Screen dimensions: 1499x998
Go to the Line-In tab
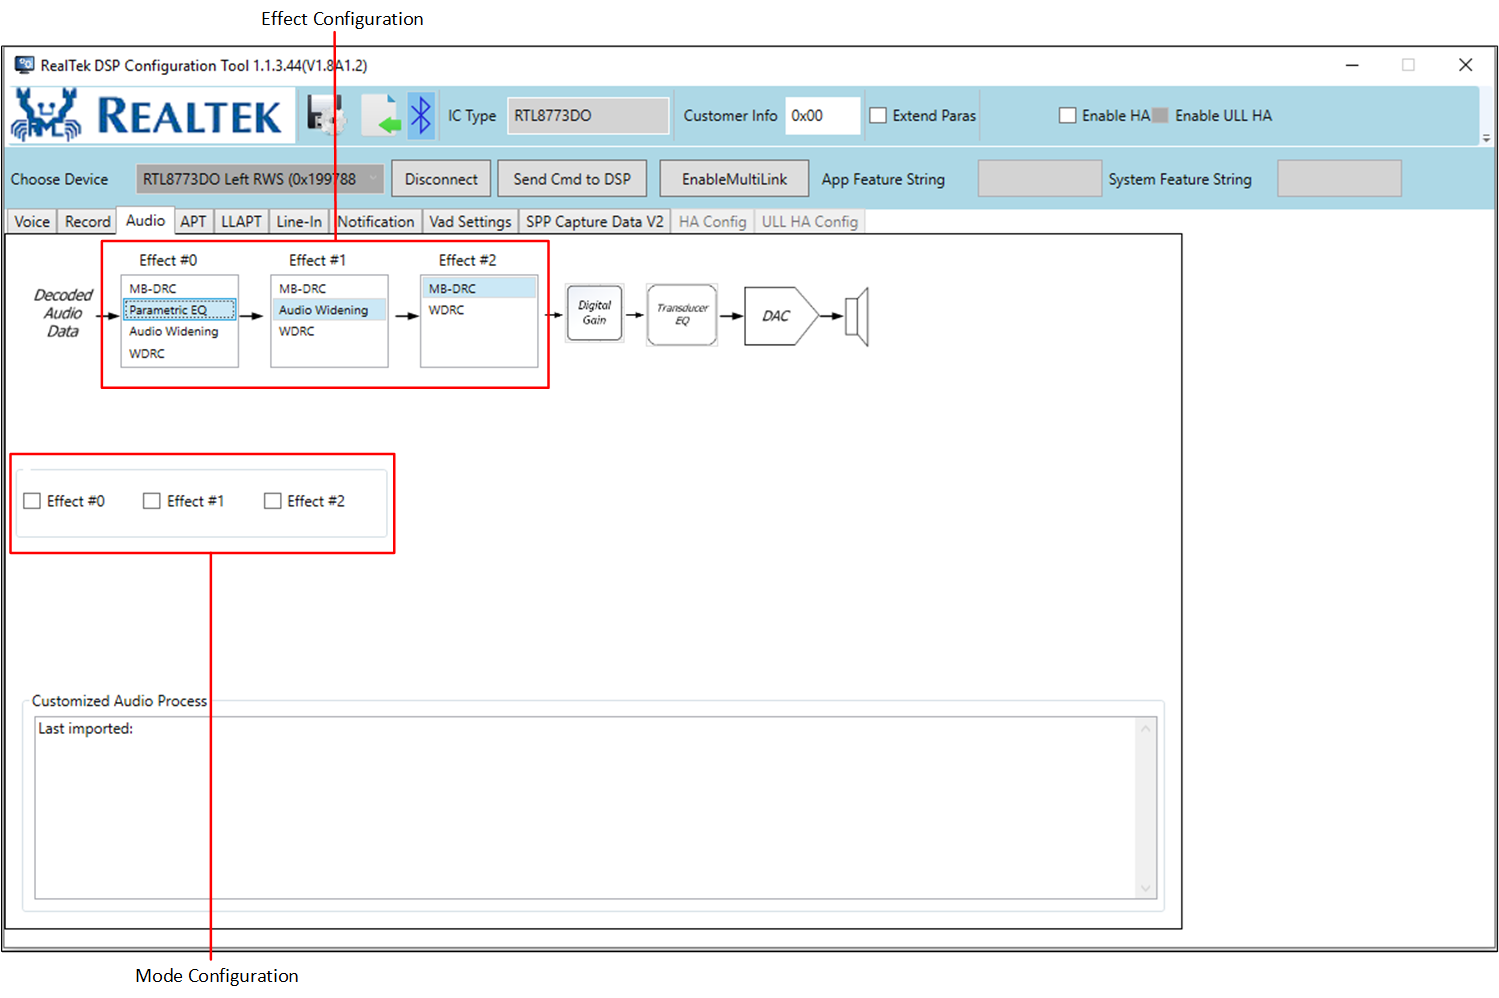click(x=299, y=221)
